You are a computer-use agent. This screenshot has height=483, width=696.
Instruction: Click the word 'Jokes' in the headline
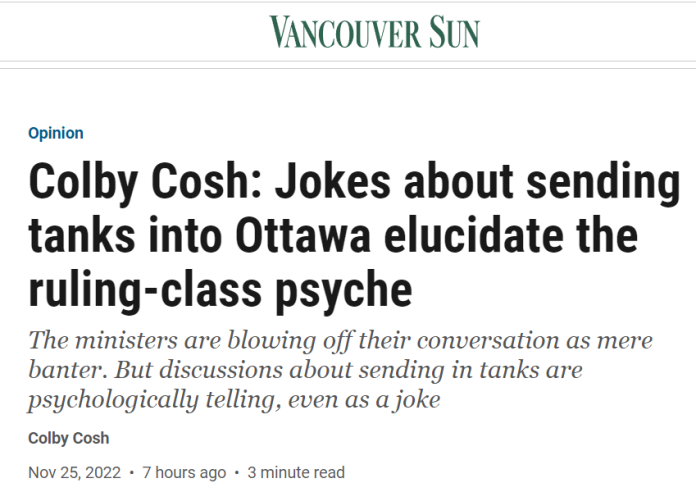[333, 181]
